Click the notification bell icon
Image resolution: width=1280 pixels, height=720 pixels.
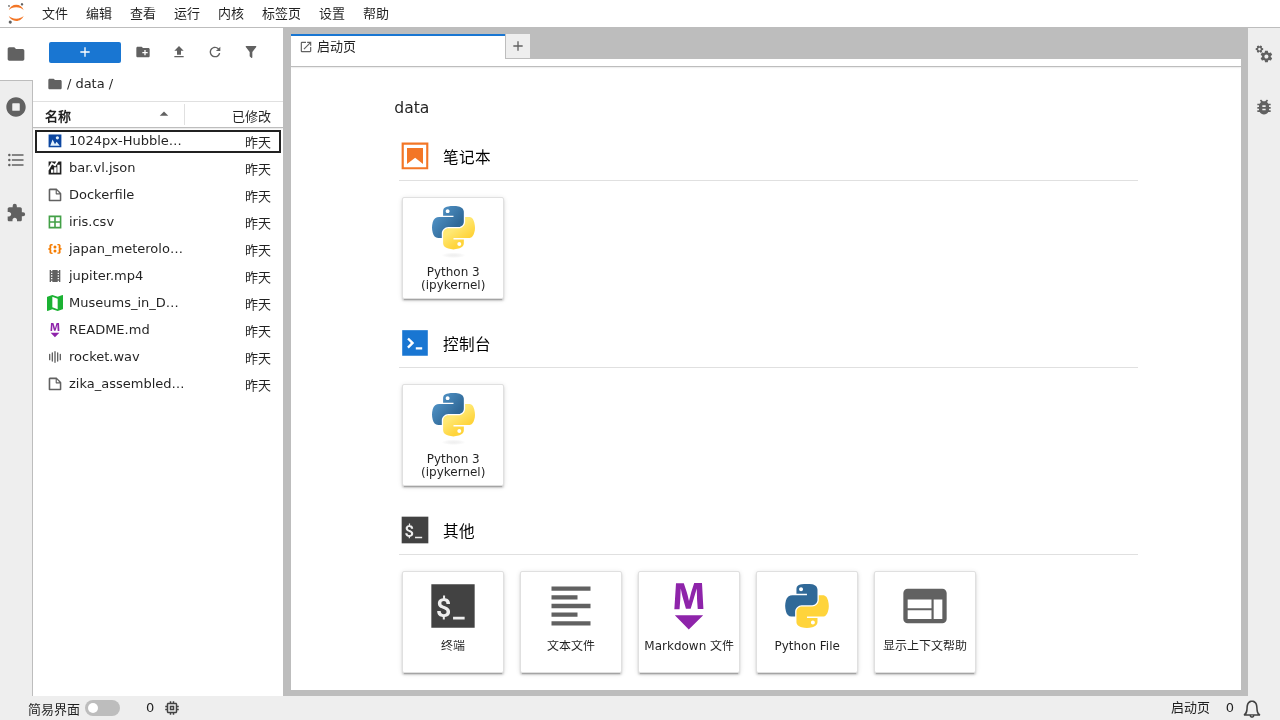1252,708
